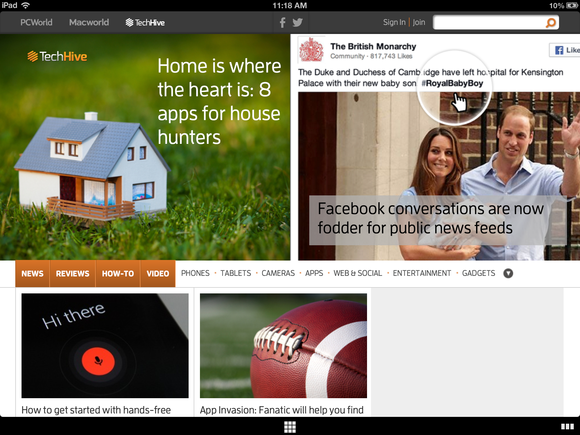Image resolution: width=580 pixels, height=435 pixels.
Task: Select the REVIEWS tab
Action: click(72, 273)
